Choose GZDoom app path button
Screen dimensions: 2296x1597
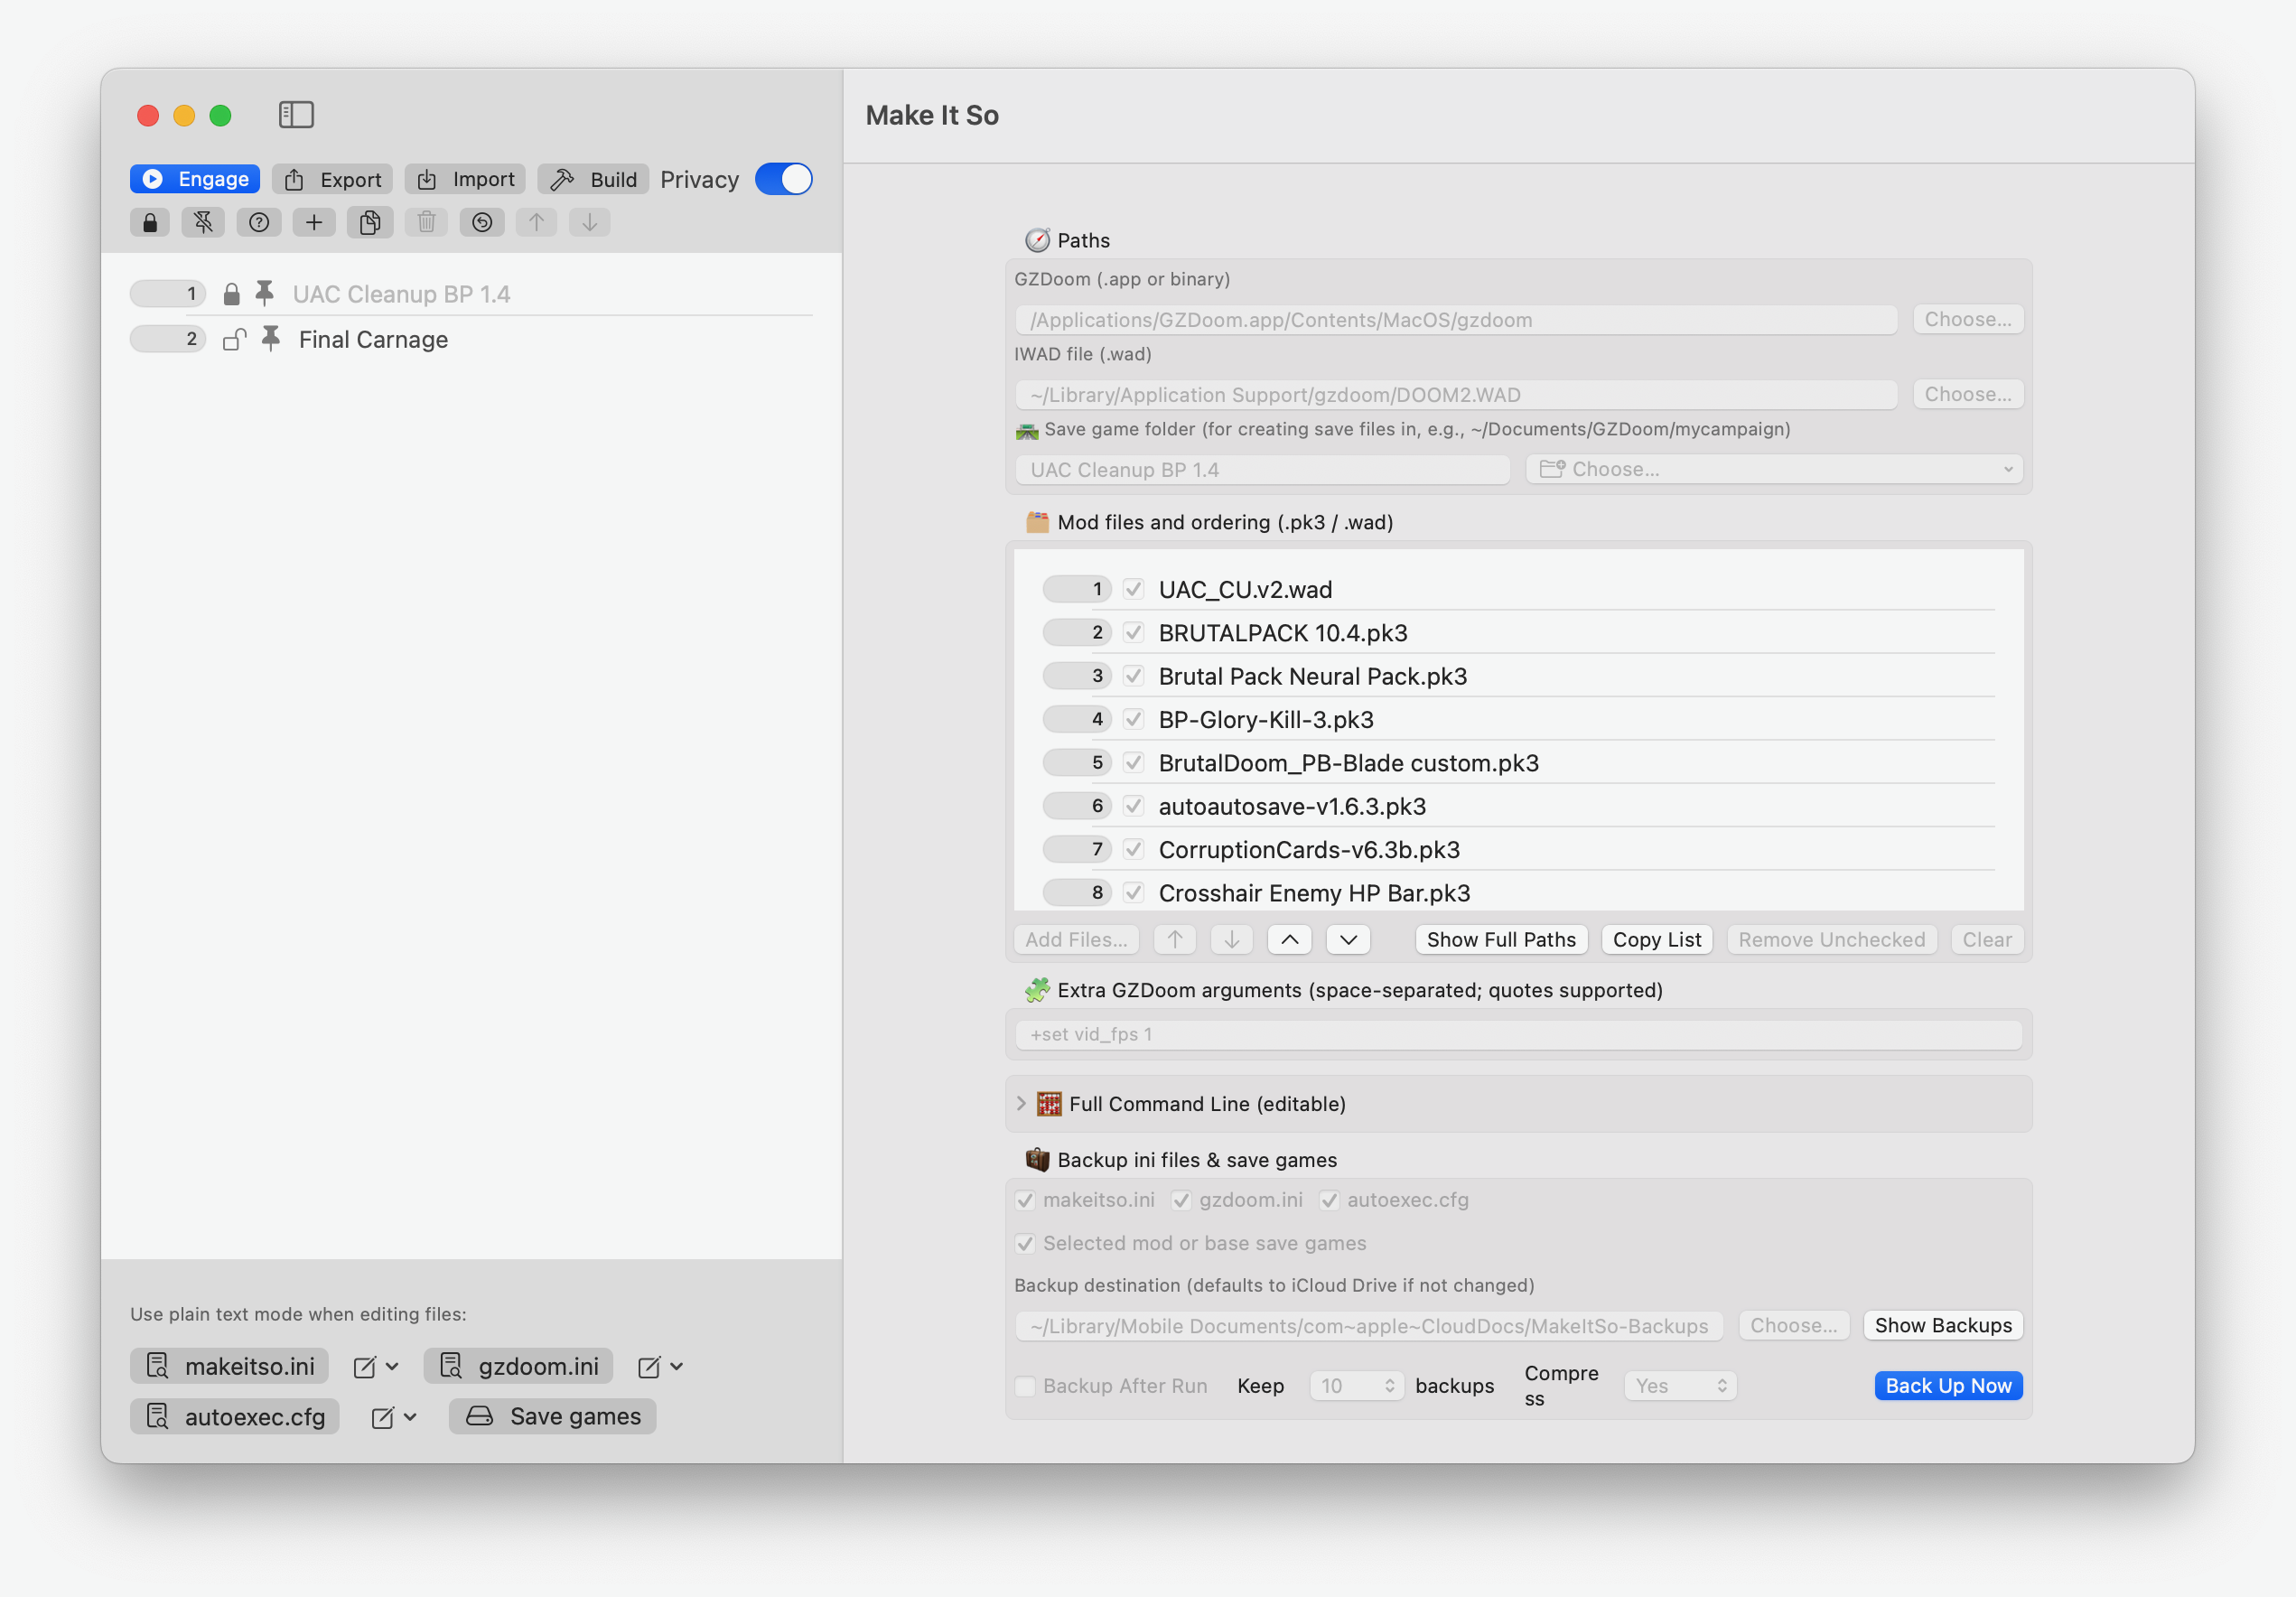coord(1968,319)
